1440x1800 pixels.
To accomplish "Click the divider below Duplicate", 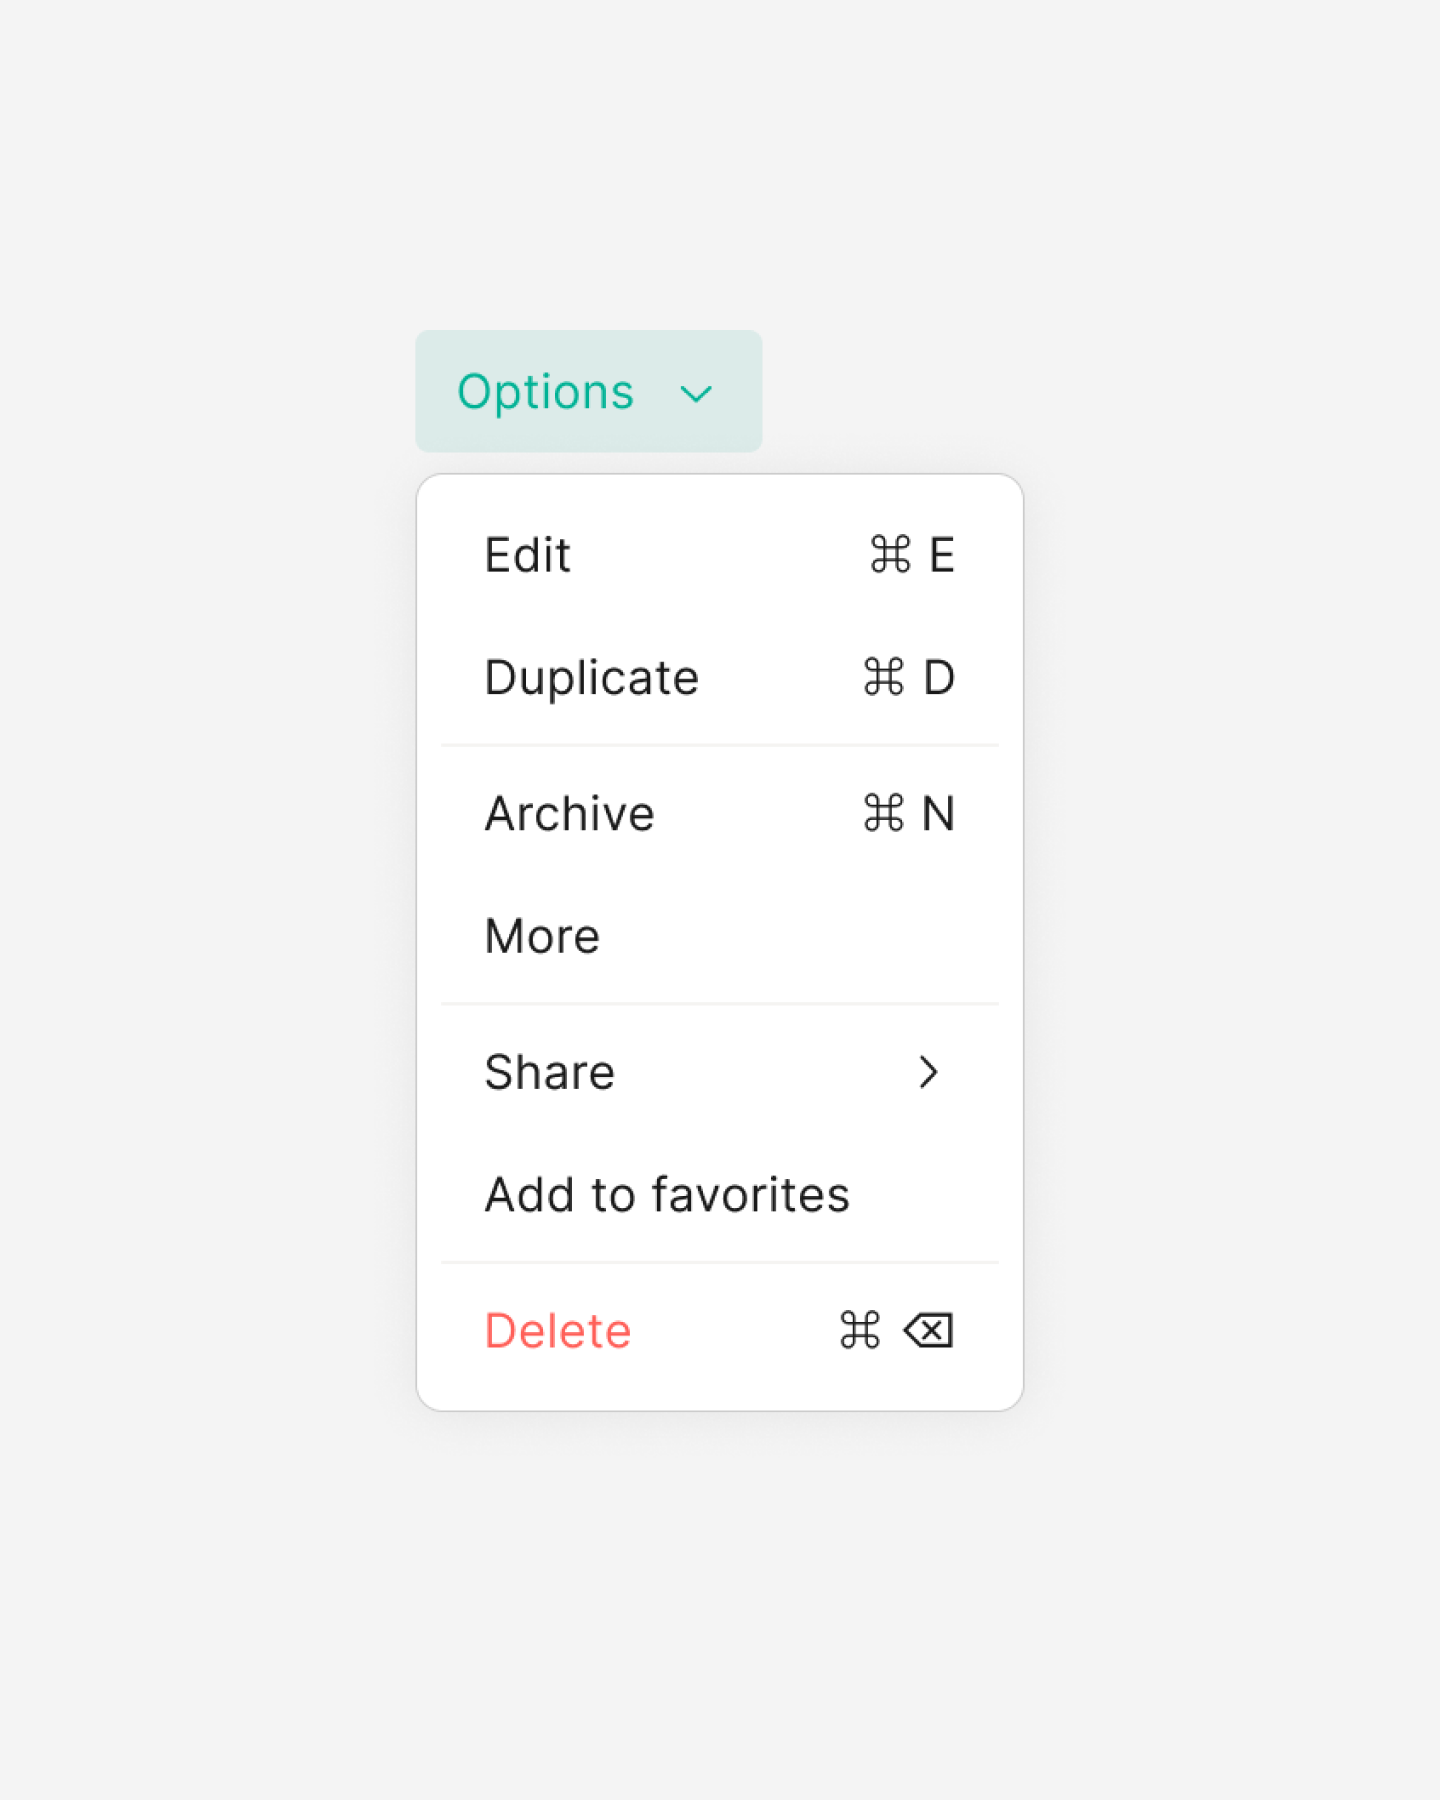I will [x=720, y=746].
